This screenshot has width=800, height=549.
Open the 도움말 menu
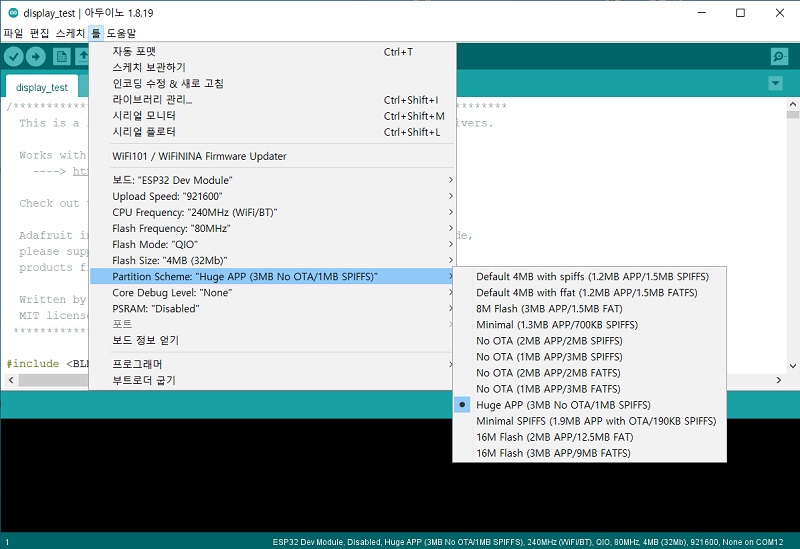click(121, 33)
